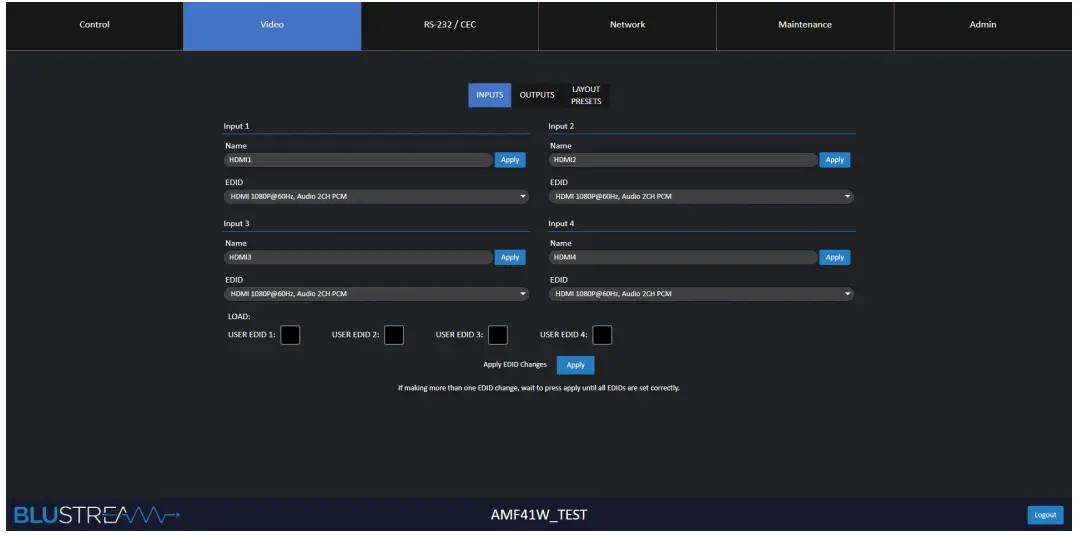
Task: Click the Input 2 Name field HDMI2
Action: point(683,160)
